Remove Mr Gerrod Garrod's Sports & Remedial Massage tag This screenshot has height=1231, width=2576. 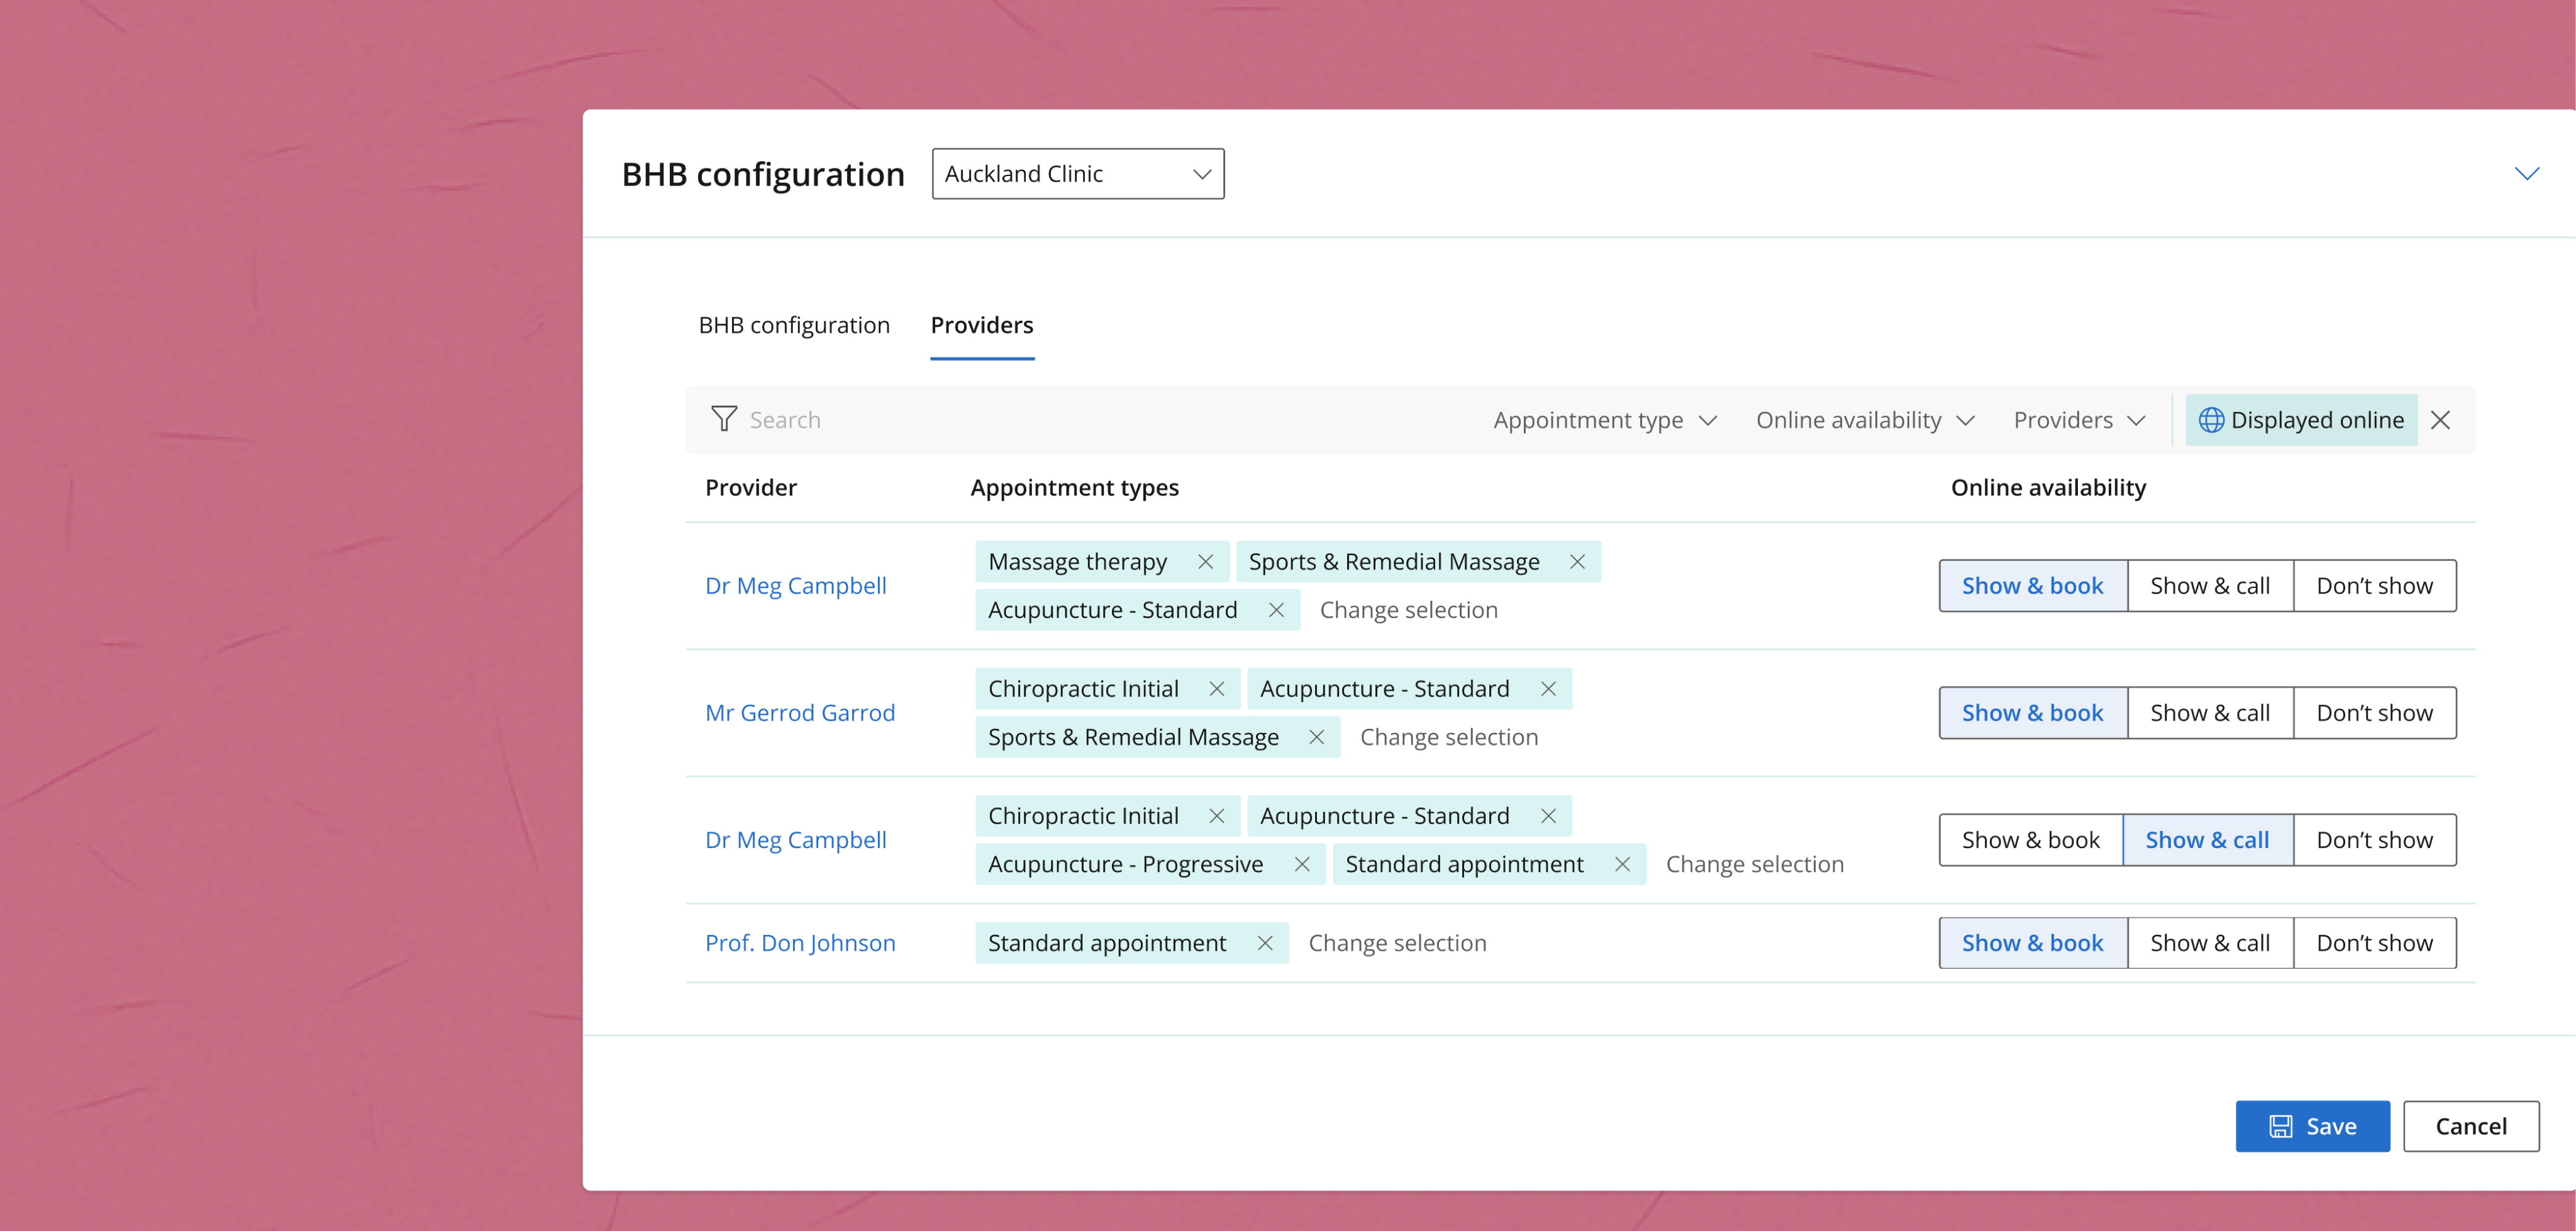pos(1316,737)
